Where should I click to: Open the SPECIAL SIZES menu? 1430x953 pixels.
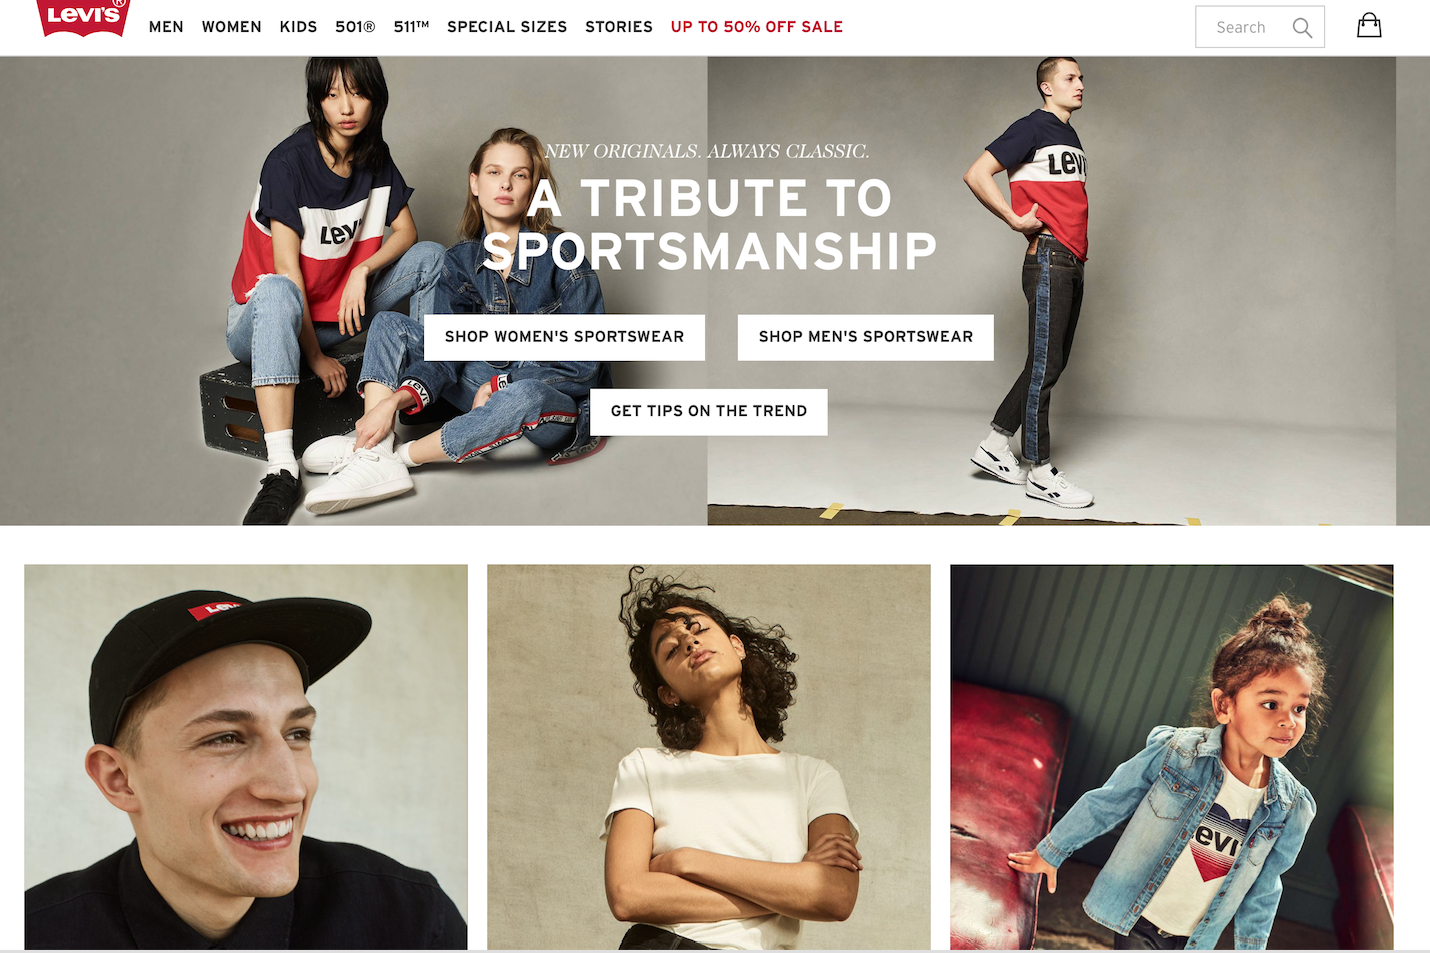click(507, 27)
